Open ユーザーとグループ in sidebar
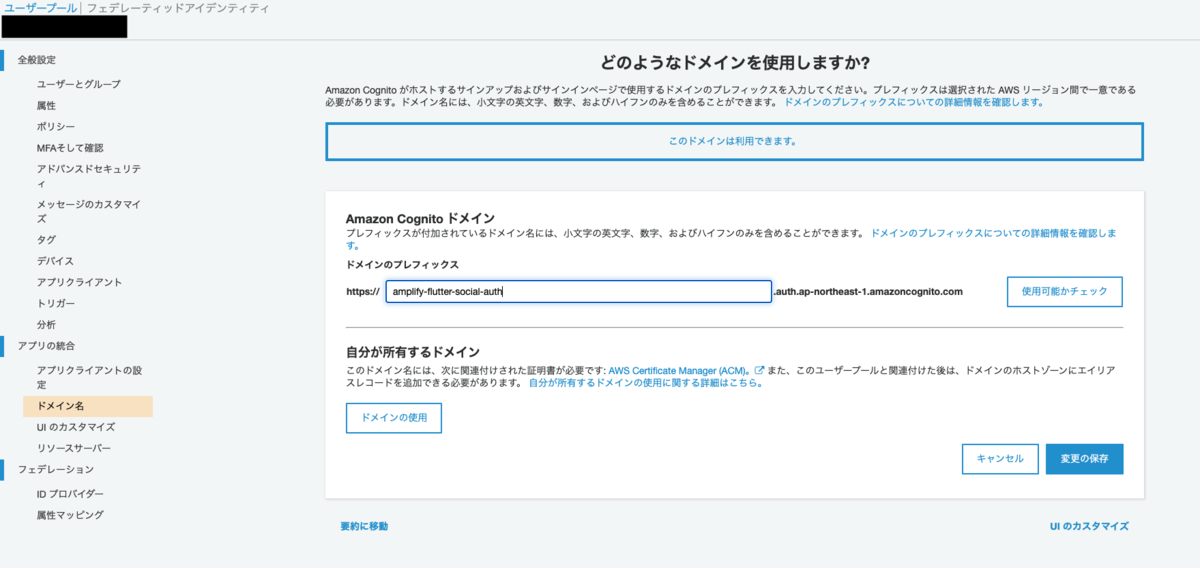Screen dimensions: 1200x568 click(x=78, y=84)
